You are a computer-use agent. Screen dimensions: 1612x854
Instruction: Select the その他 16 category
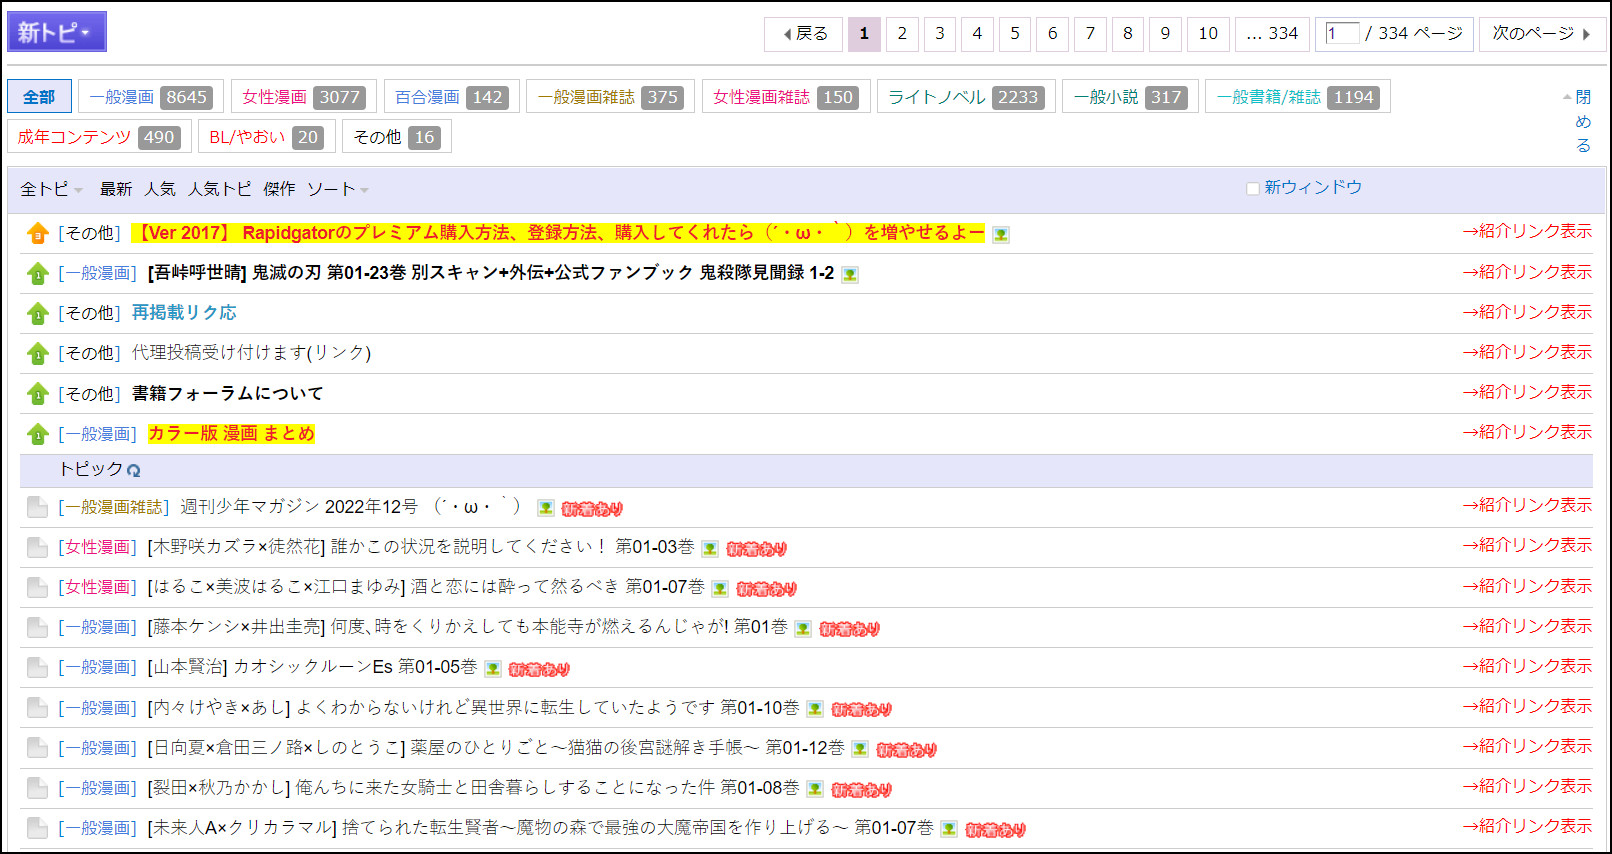tap(397, 137)
